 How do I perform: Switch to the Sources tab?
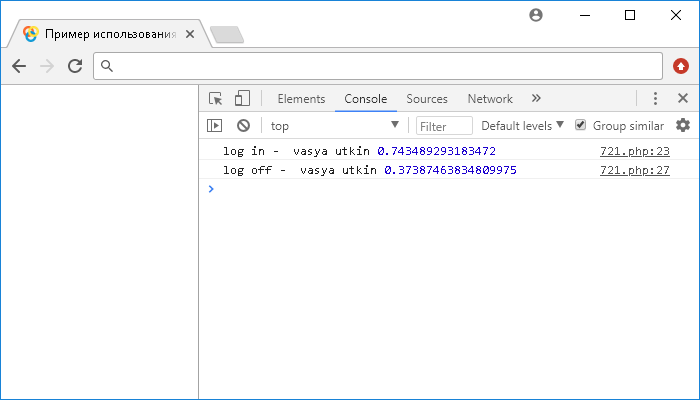(427, 99)
